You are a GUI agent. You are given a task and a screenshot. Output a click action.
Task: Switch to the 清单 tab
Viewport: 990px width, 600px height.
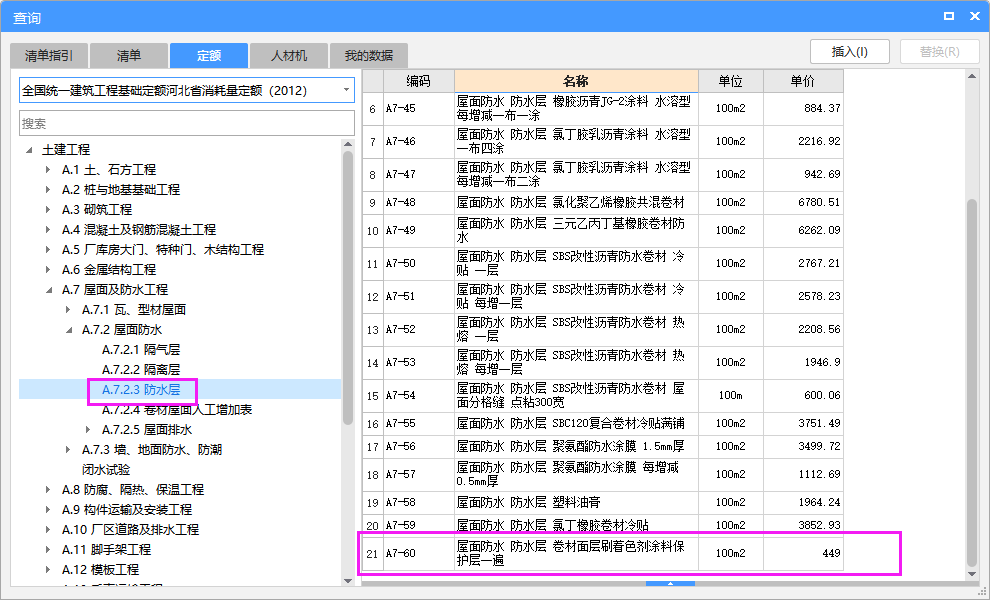pyautogui.click(x=129, y=56)
